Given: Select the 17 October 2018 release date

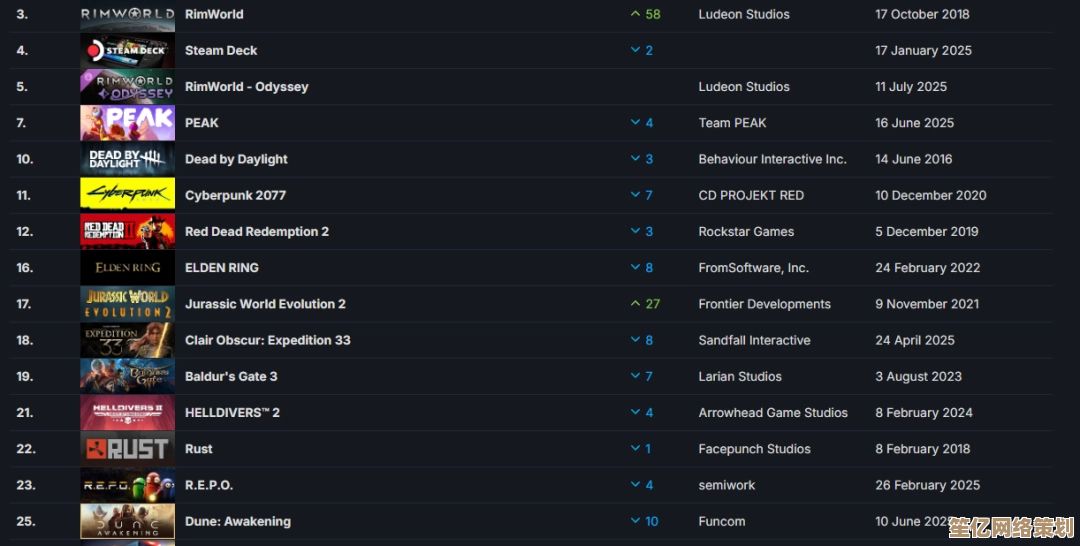Looking at the screenshot, I should (x=922, y=14).
